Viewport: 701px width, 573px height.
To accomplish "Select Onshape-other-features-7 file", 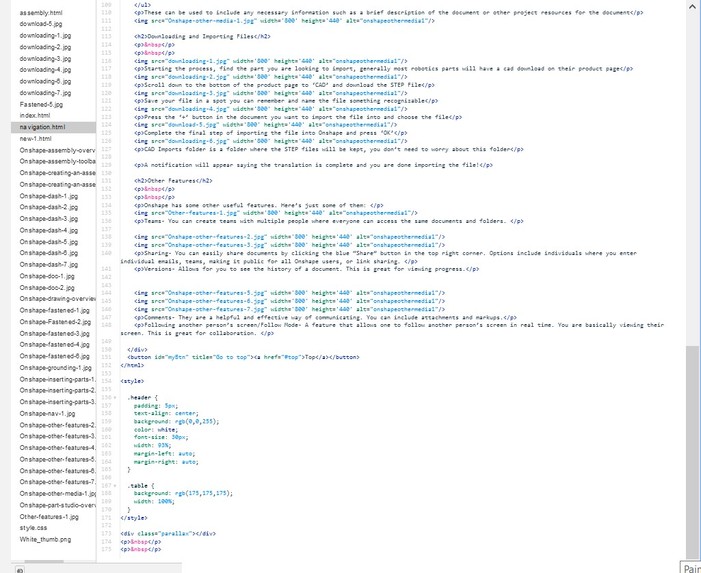I will [57, 482].
